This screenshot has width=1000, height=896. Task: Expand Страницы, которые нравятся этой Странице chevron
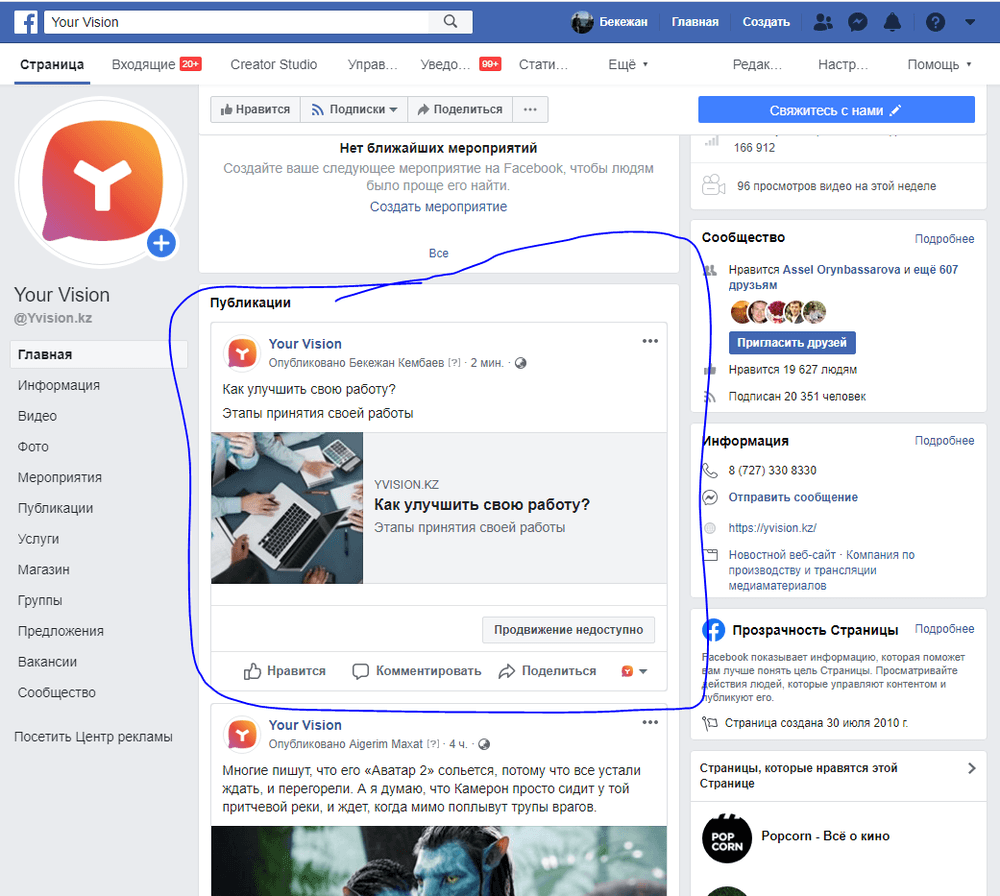pos(971,768)
